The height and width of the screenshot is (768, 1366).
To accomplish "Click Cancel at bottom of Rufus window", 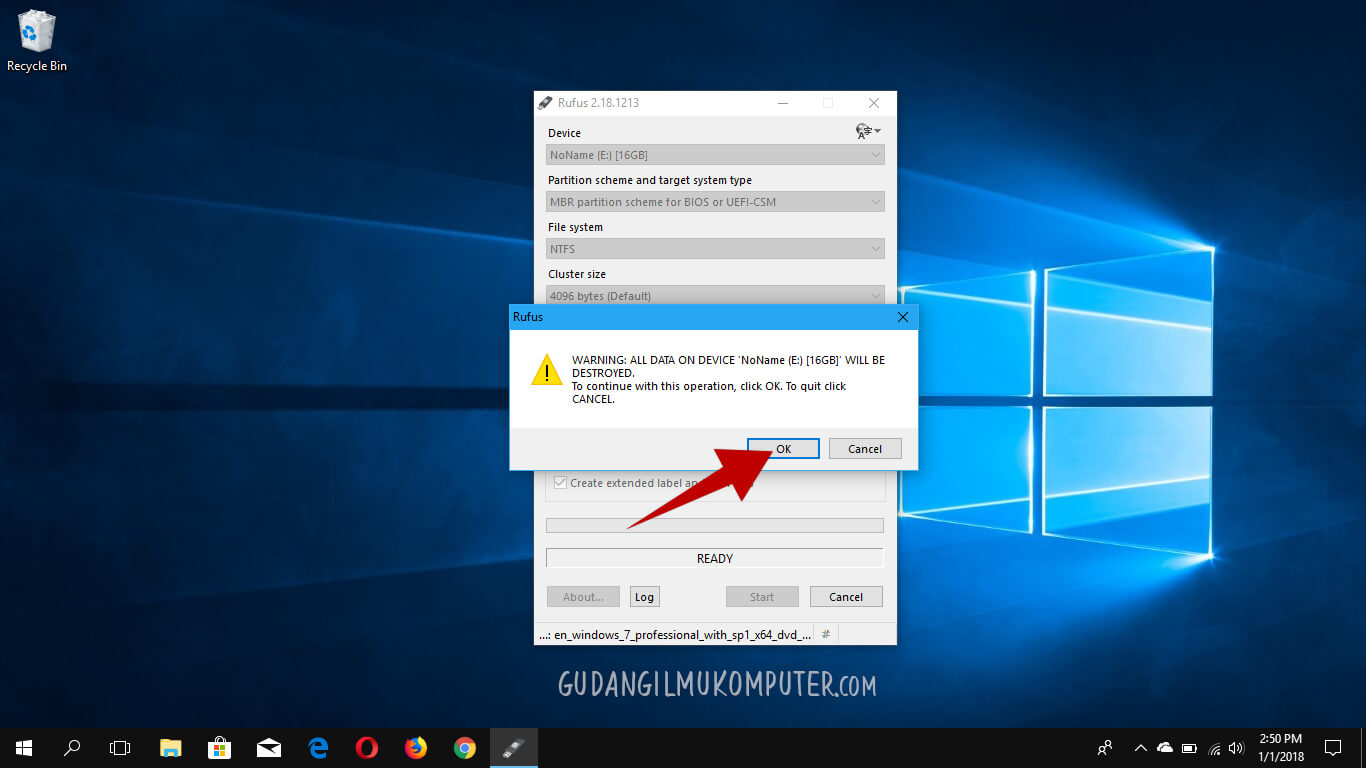I will tap(846, 597).
